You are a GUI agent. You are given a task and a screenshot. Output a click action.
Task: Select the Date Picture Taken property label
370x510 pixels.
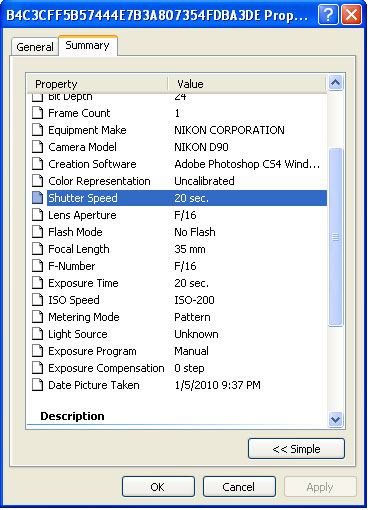coord(94,385)
